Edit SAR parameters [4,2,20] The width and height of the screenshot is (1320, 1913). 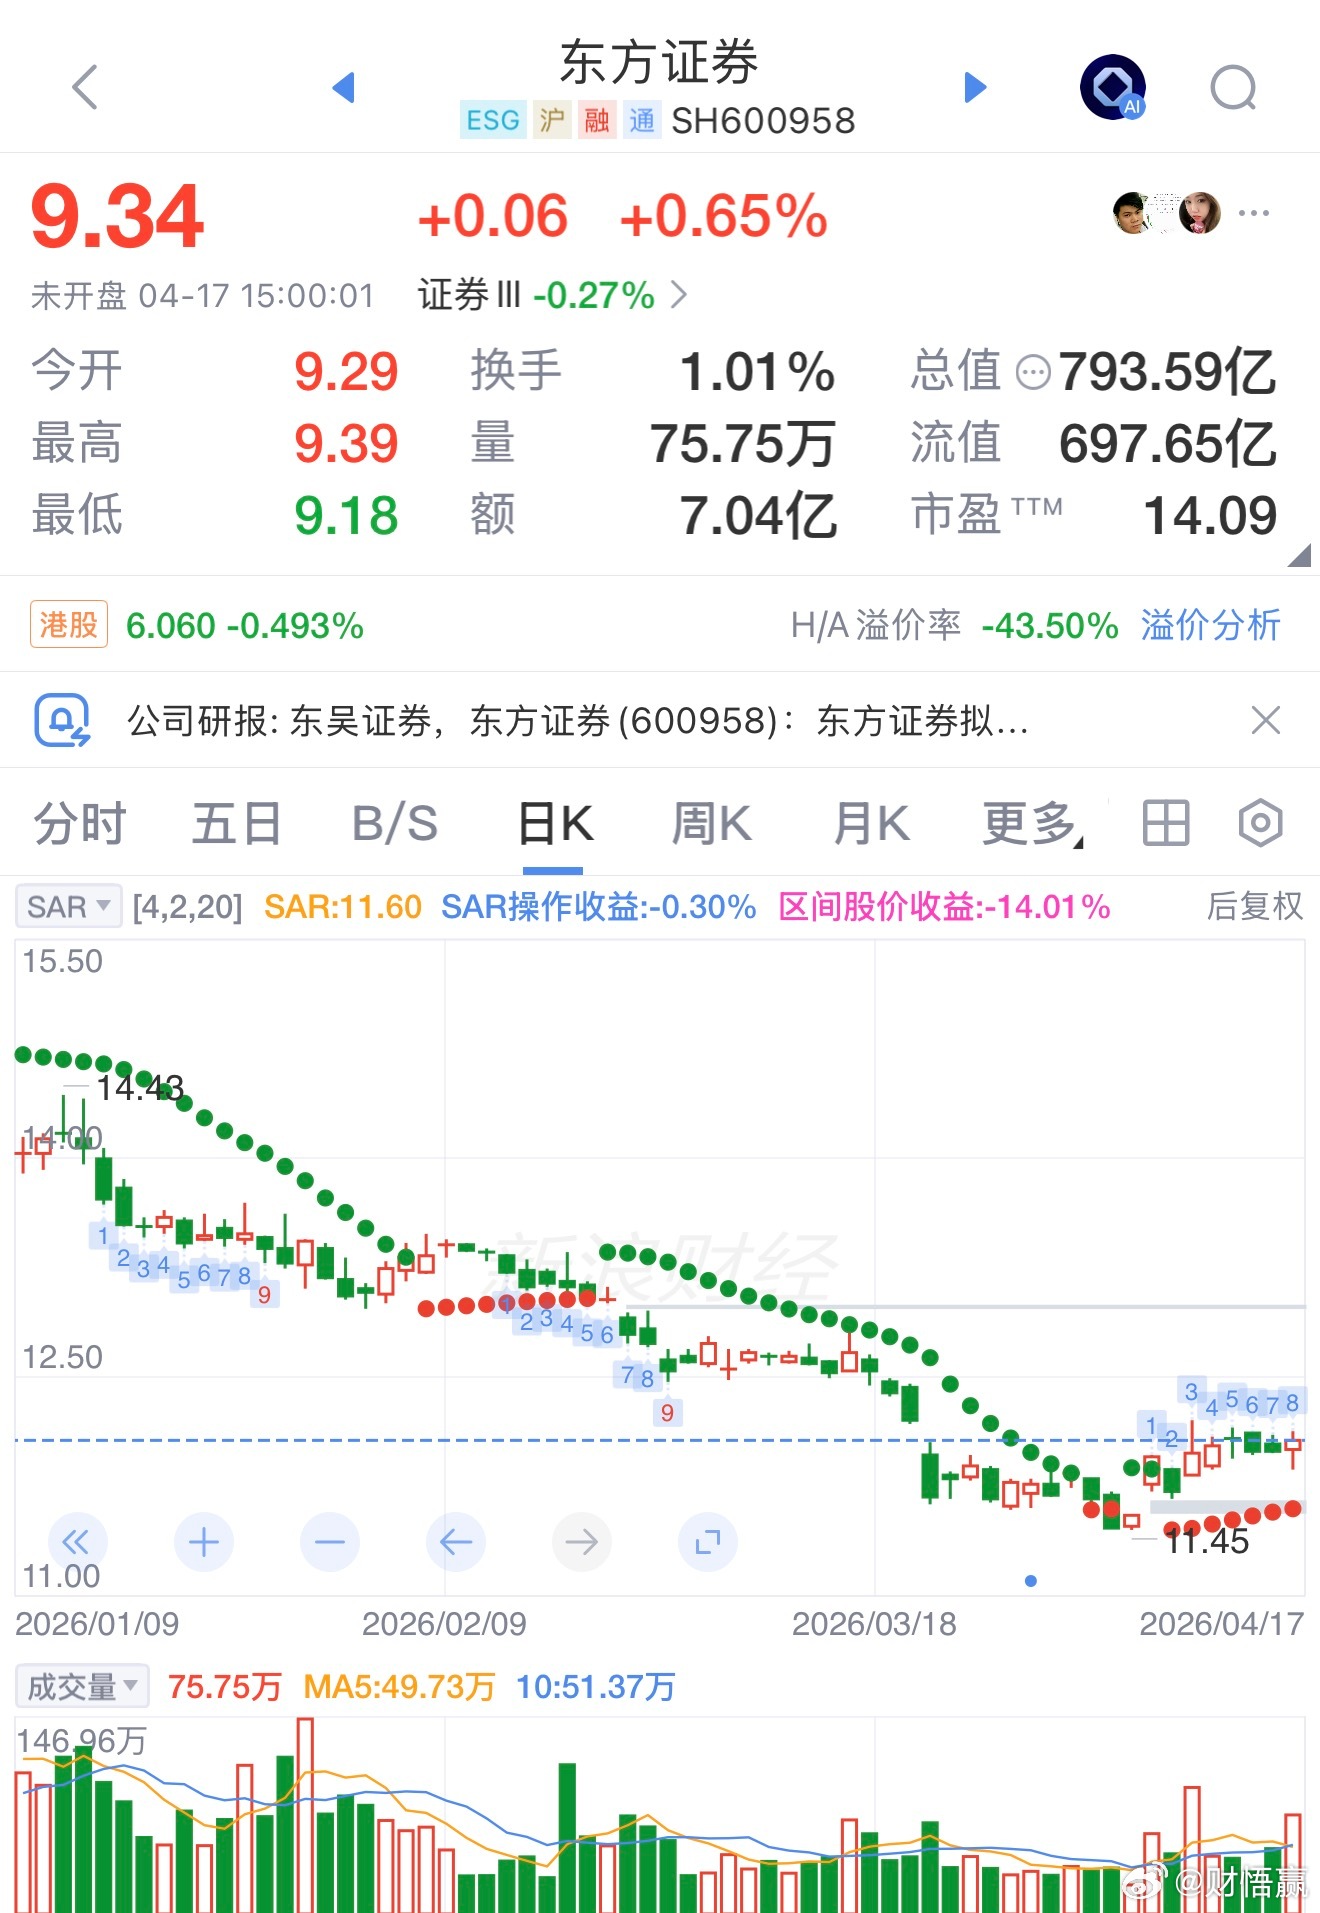[x=188, y=907]
